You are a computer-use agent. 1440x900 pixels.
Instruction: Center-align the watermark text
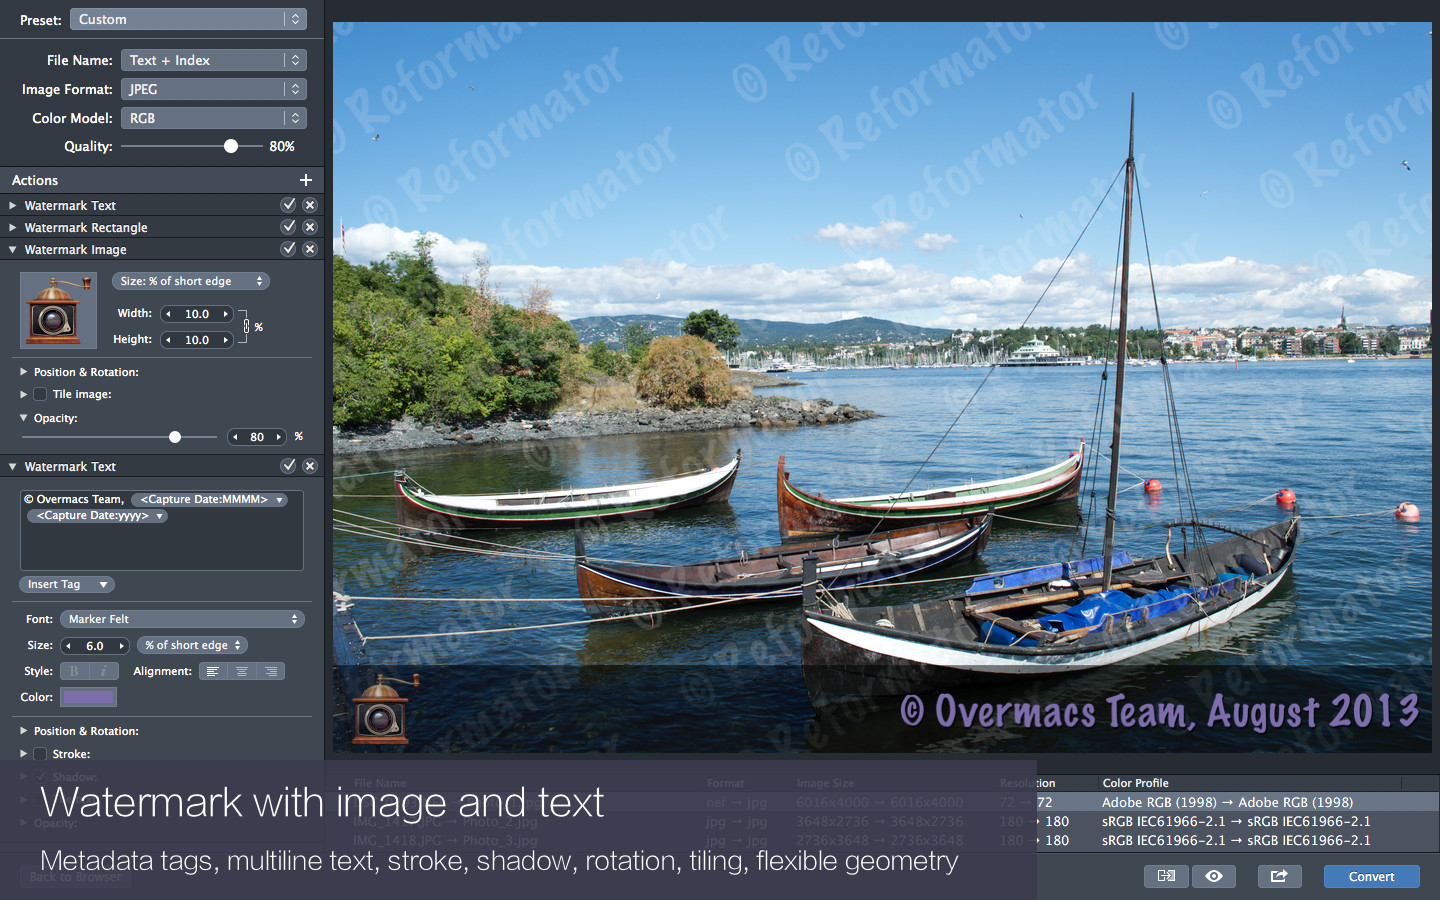tap(242, 671)
